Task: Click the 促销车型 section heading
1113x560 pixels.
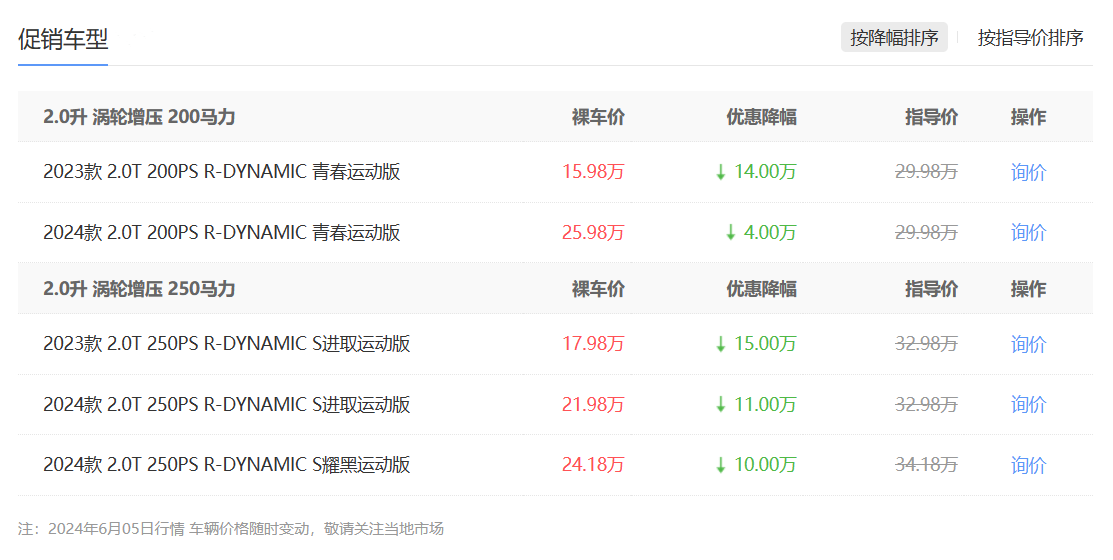Action: point(63,40)
